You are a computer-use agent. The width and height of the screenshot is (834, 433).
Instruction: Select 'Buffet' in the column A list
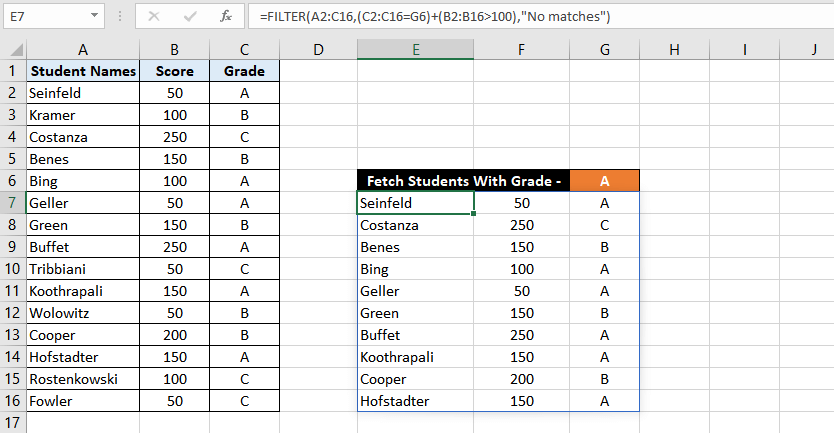tap(83, 247)
